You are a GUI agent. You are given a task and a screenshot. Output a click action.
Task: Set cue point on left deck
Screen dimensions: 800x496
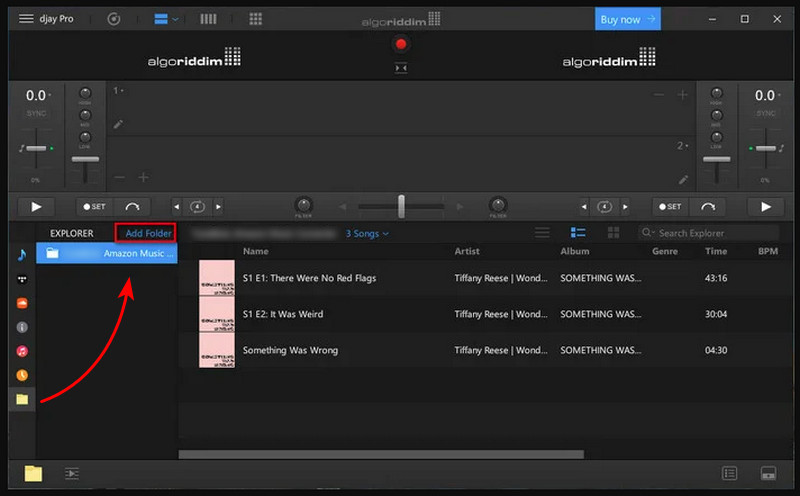(x=95, y=207)
